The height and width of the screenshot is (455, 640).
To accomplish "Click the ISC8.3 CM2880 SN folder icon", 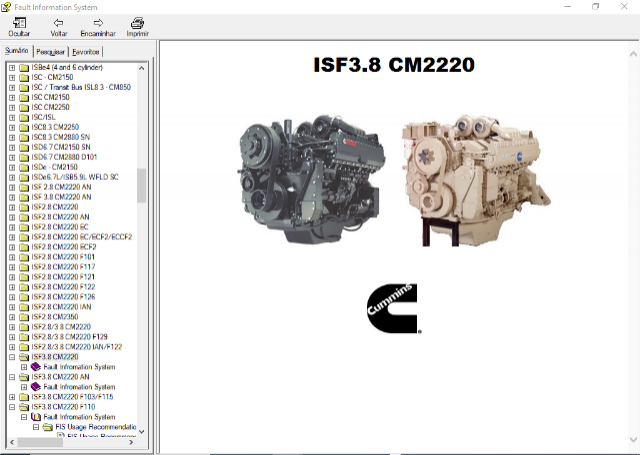I will [x=24, y=138].
